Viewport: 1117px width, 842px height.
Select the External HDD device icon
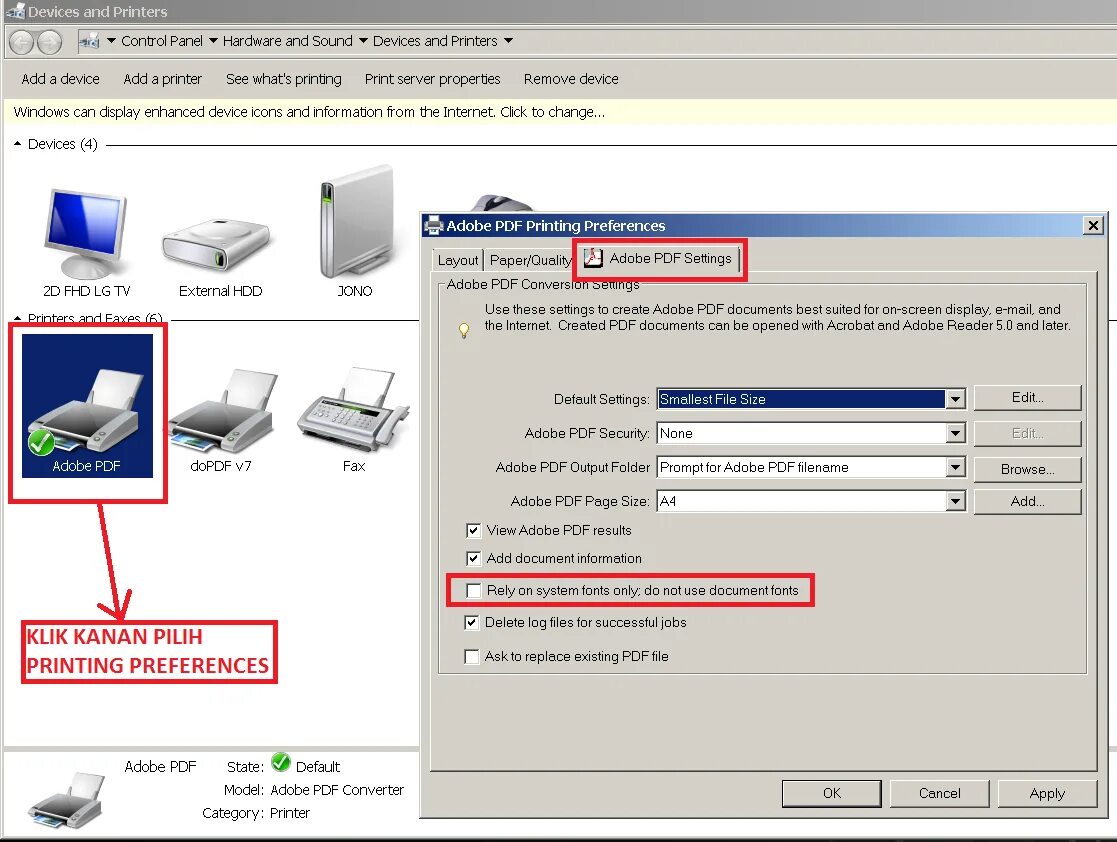[x=217, y=244]
